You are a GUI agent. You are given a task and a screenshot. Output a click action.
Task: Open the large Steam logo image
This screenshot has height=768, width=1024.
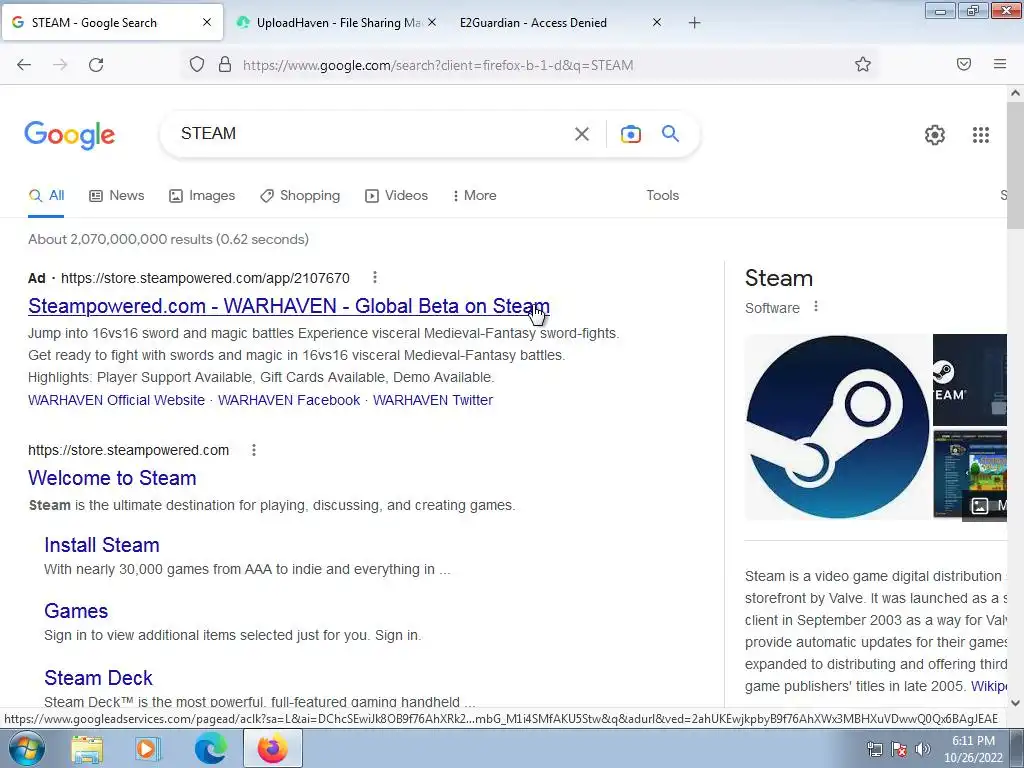[x=838, y=427]
